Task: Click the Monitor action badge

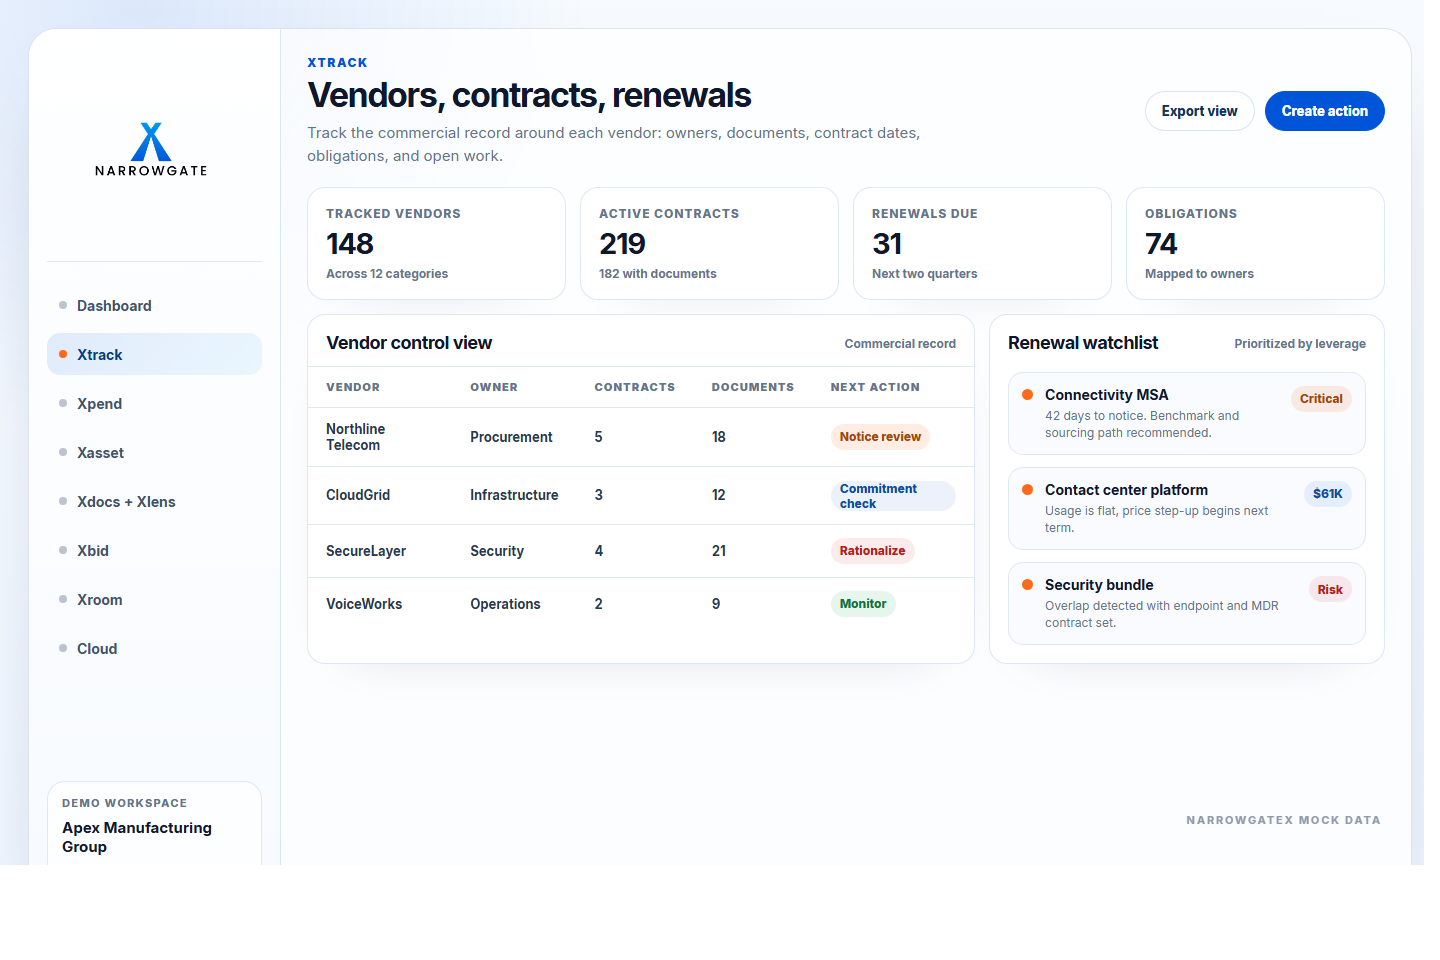Action: click(x=863, y=604)
